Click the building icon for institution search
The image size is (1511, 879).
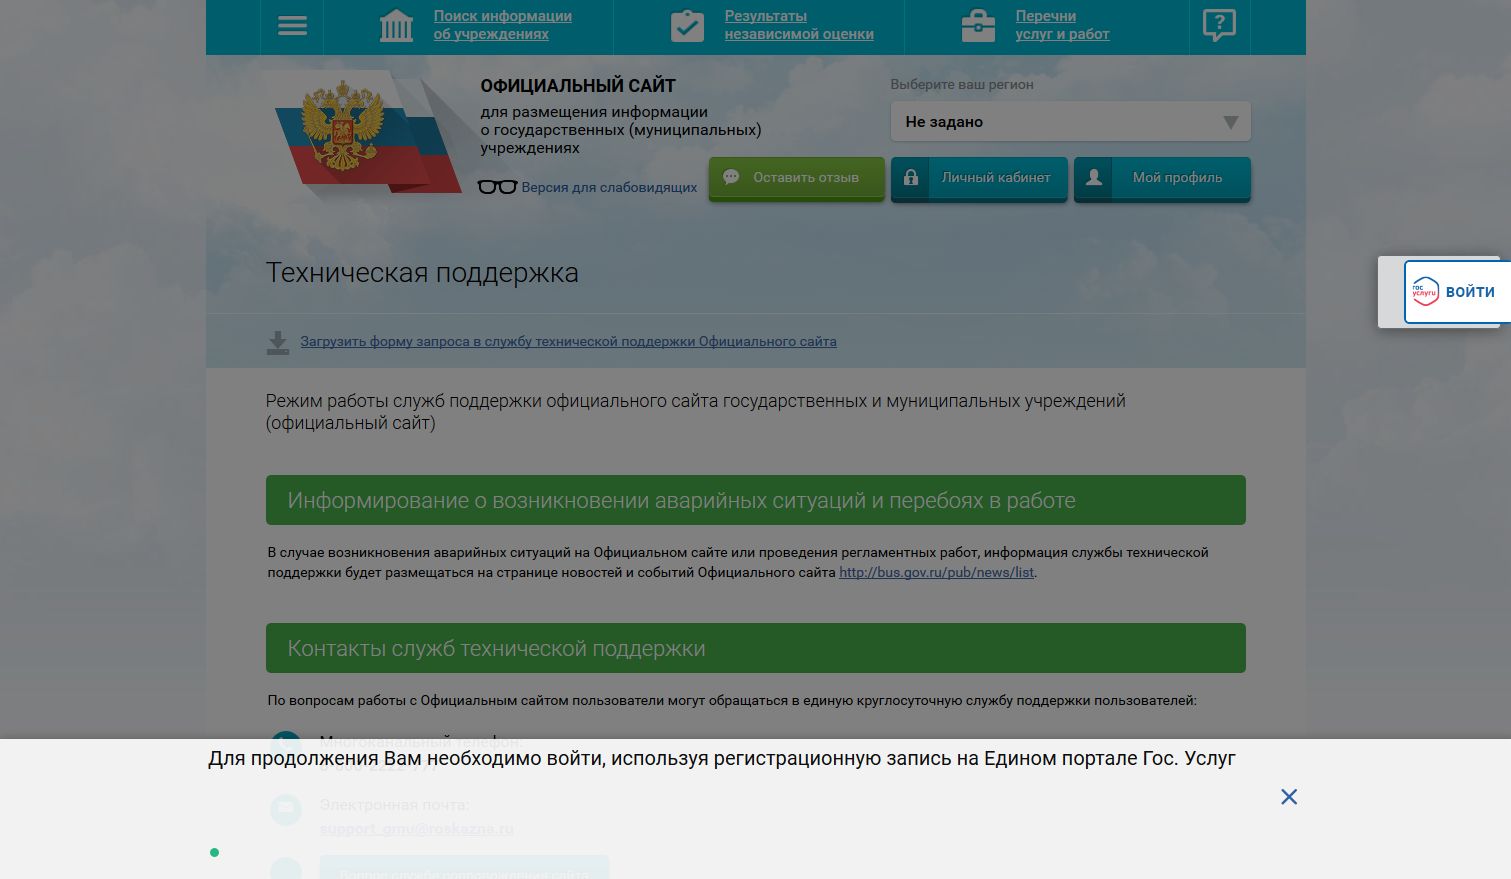point(396,26)
